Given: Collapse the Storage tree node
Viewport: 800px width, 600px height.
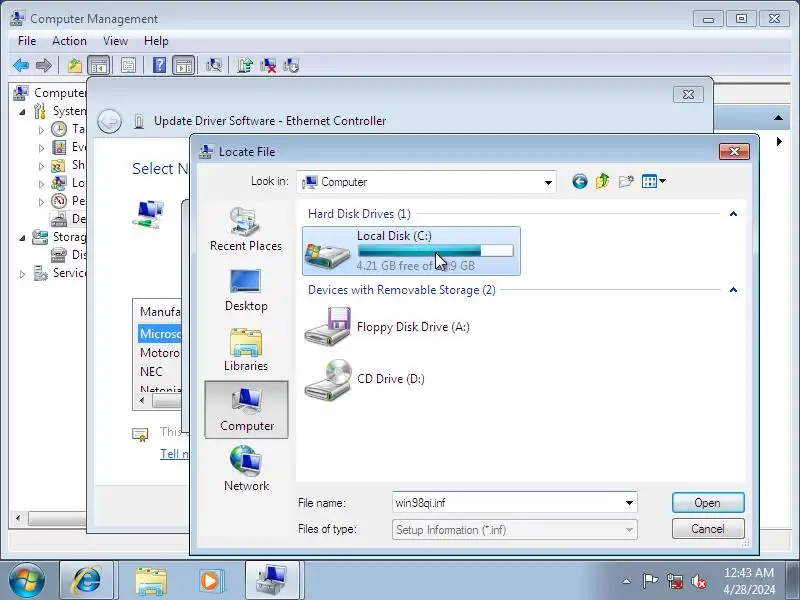Looking at the screenshot, I should pyautogui.click(x=22, y=238).
